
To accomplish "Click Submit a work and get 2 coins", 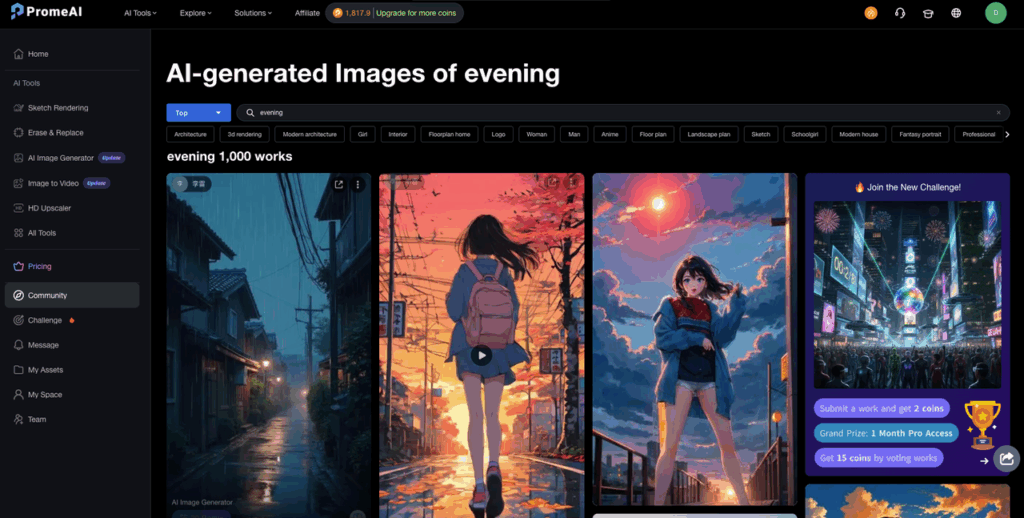I will (x=882, y=408).
